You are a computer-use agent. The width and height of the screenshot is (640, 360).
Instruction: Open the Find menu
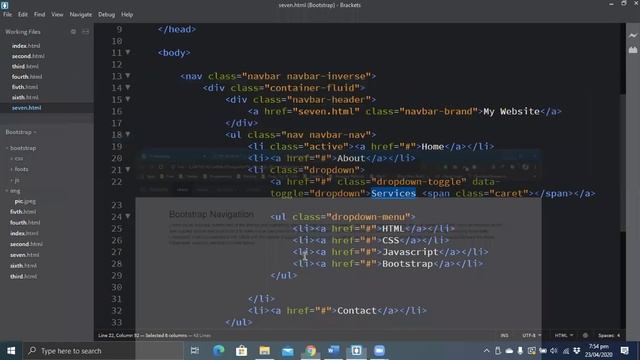[x=40, y=14]
